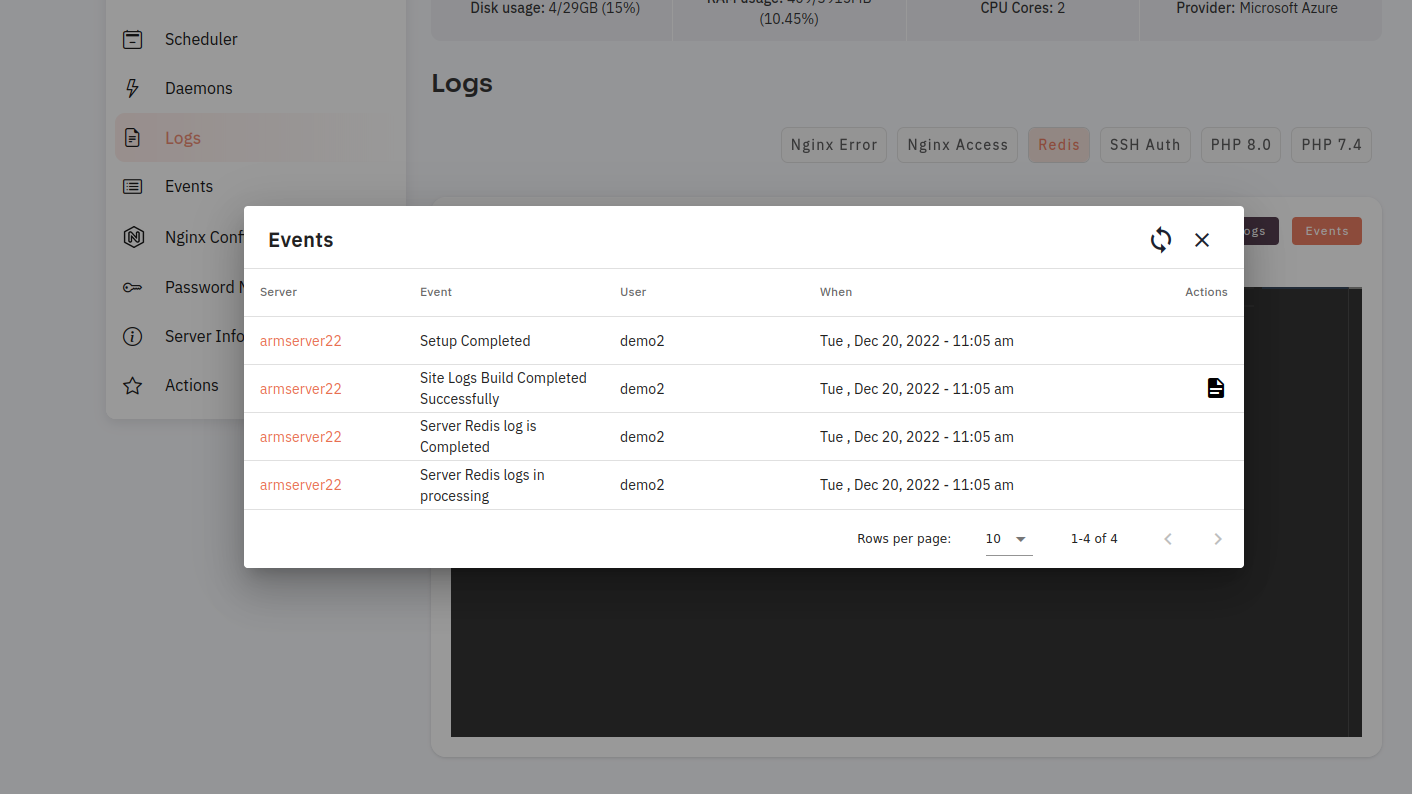Click the Server column header

279,292
